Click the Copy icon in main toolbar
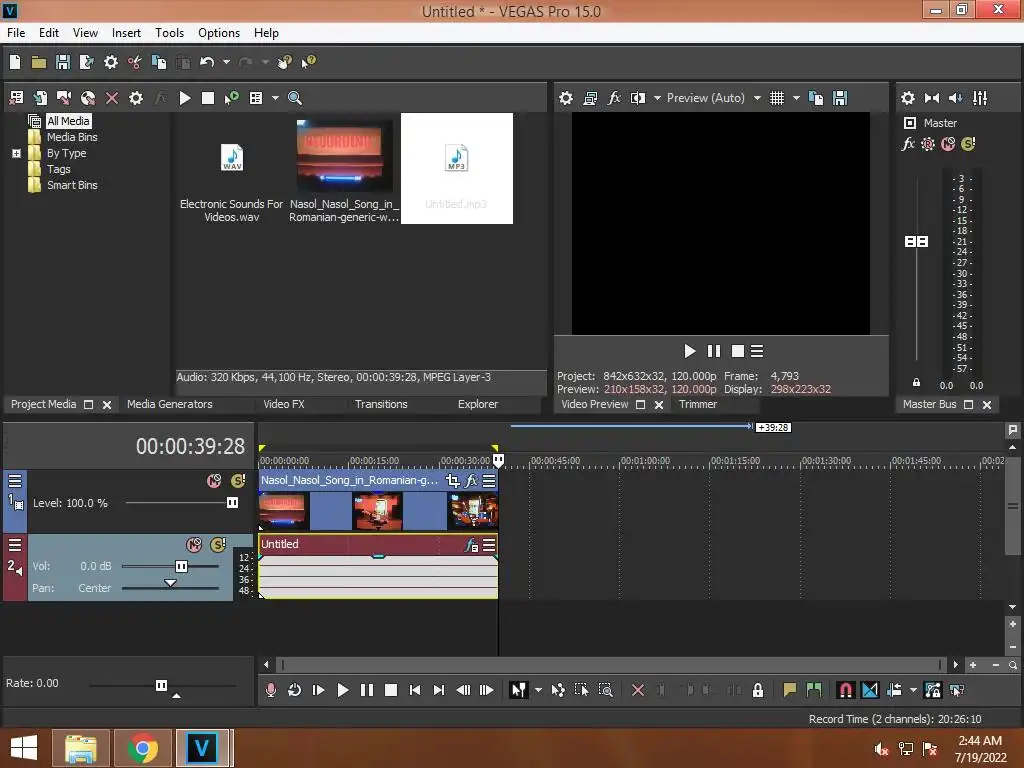Viewport: 1024px width, 768px height. click(159, 62)
